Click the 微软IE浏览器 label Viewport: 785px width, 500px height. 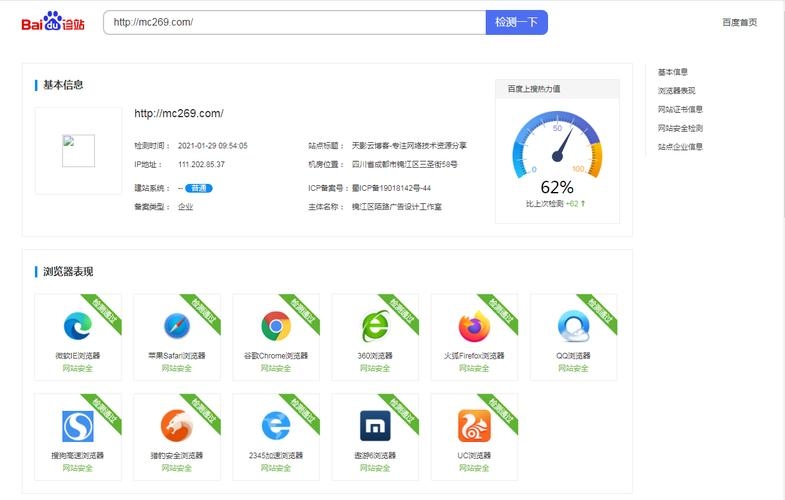tap(78, 356)
